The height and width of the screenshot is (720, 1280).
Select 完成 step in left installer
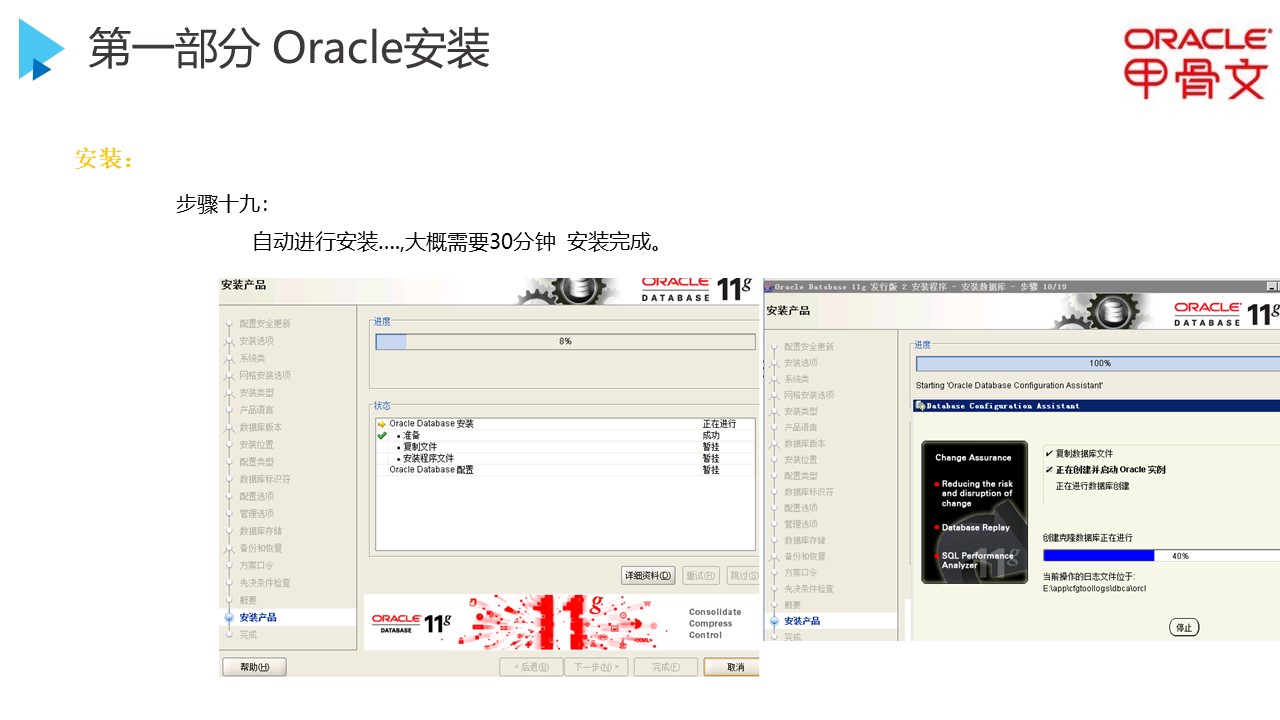click(248, 634)
